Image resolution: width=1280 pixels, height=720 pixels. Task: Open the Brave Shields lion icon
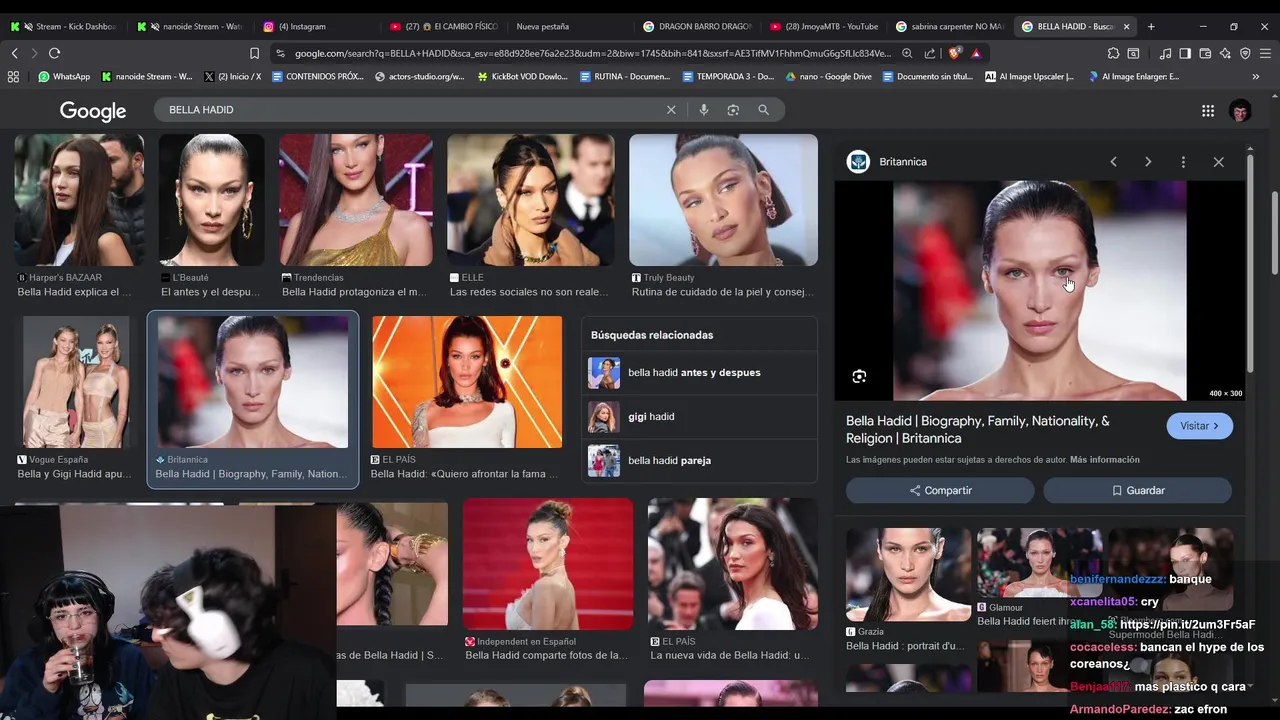tap(955, 53)
